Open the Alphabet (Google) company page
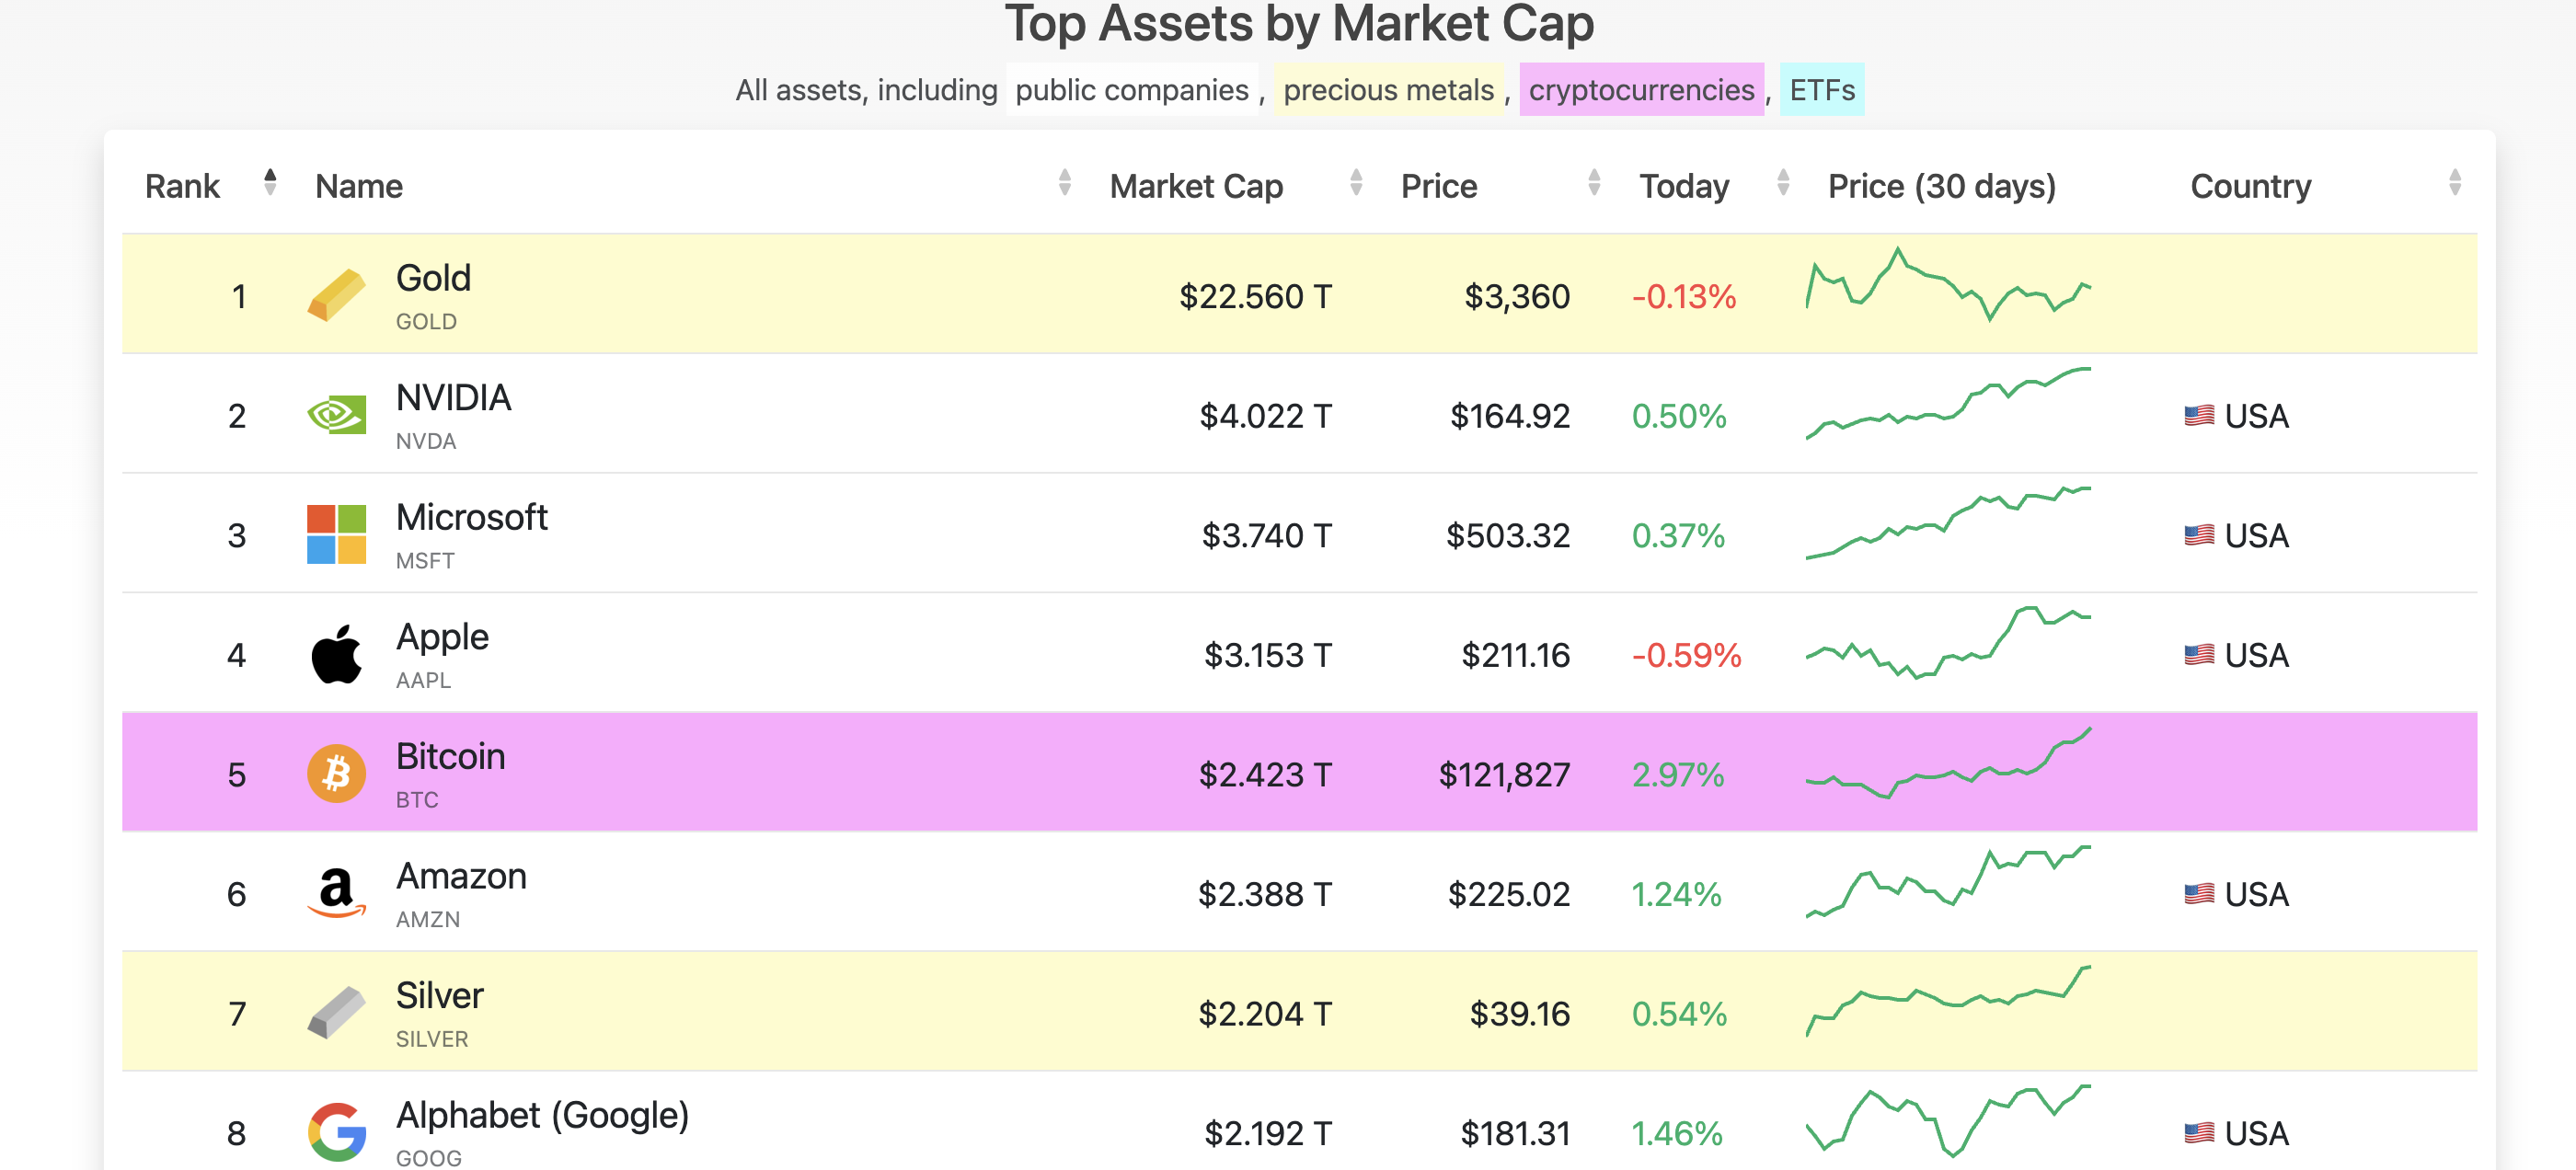The width and height of the screenshot is (2576, 1170). tap(542, 1115)
